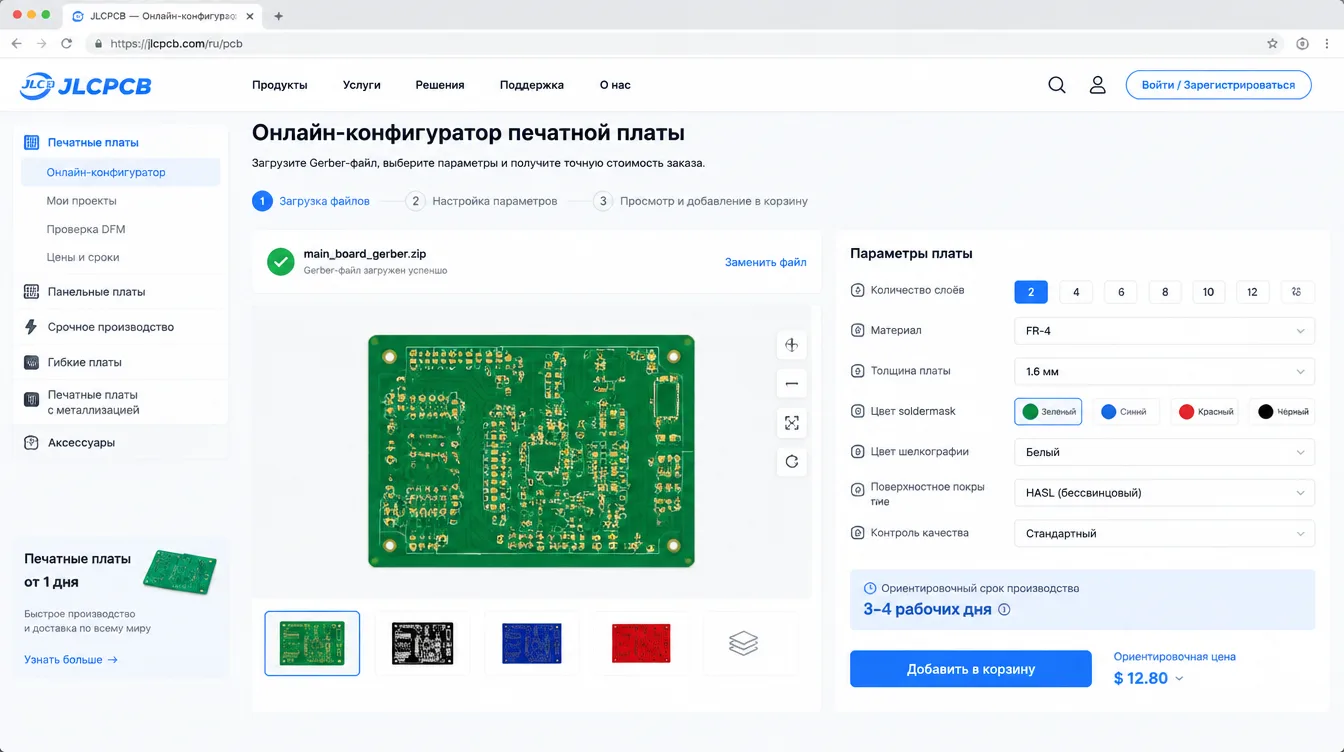Open Толщина платы 1.6 мм dropdown

(1164, 371)
